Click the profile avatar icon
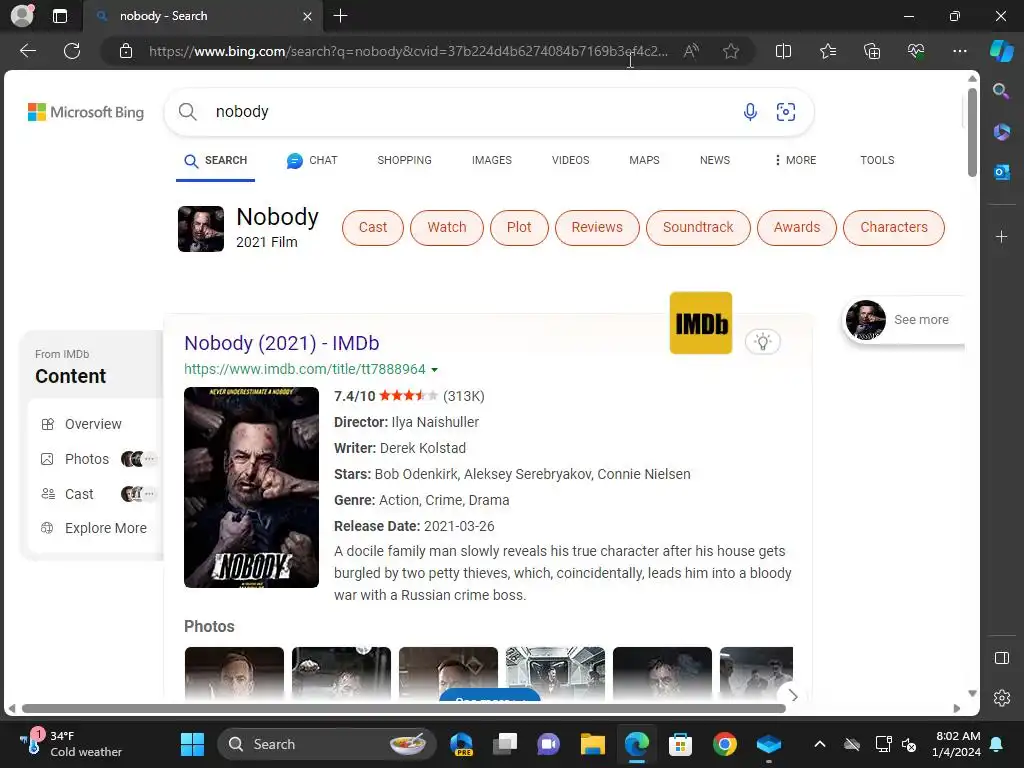1024x768 pixels. pyautogui.click(x=22, y=16)
